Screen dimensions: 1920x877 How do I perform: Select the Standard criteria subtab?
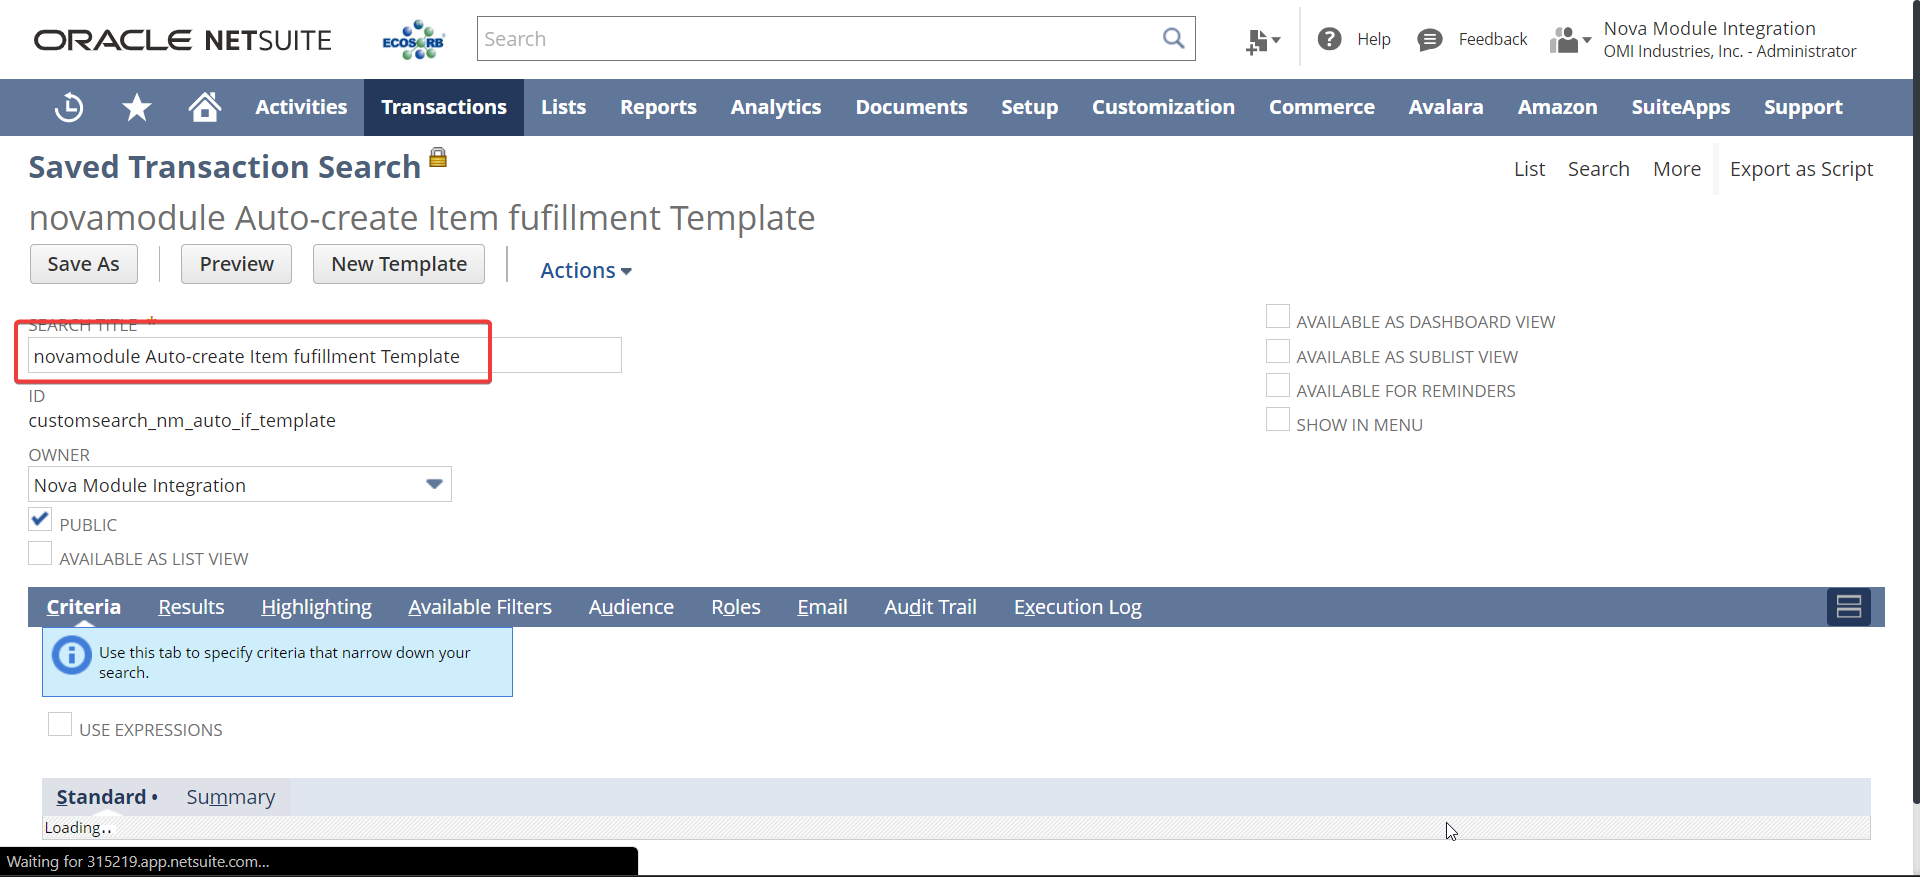pyautogui.click(x=101, y=797)
